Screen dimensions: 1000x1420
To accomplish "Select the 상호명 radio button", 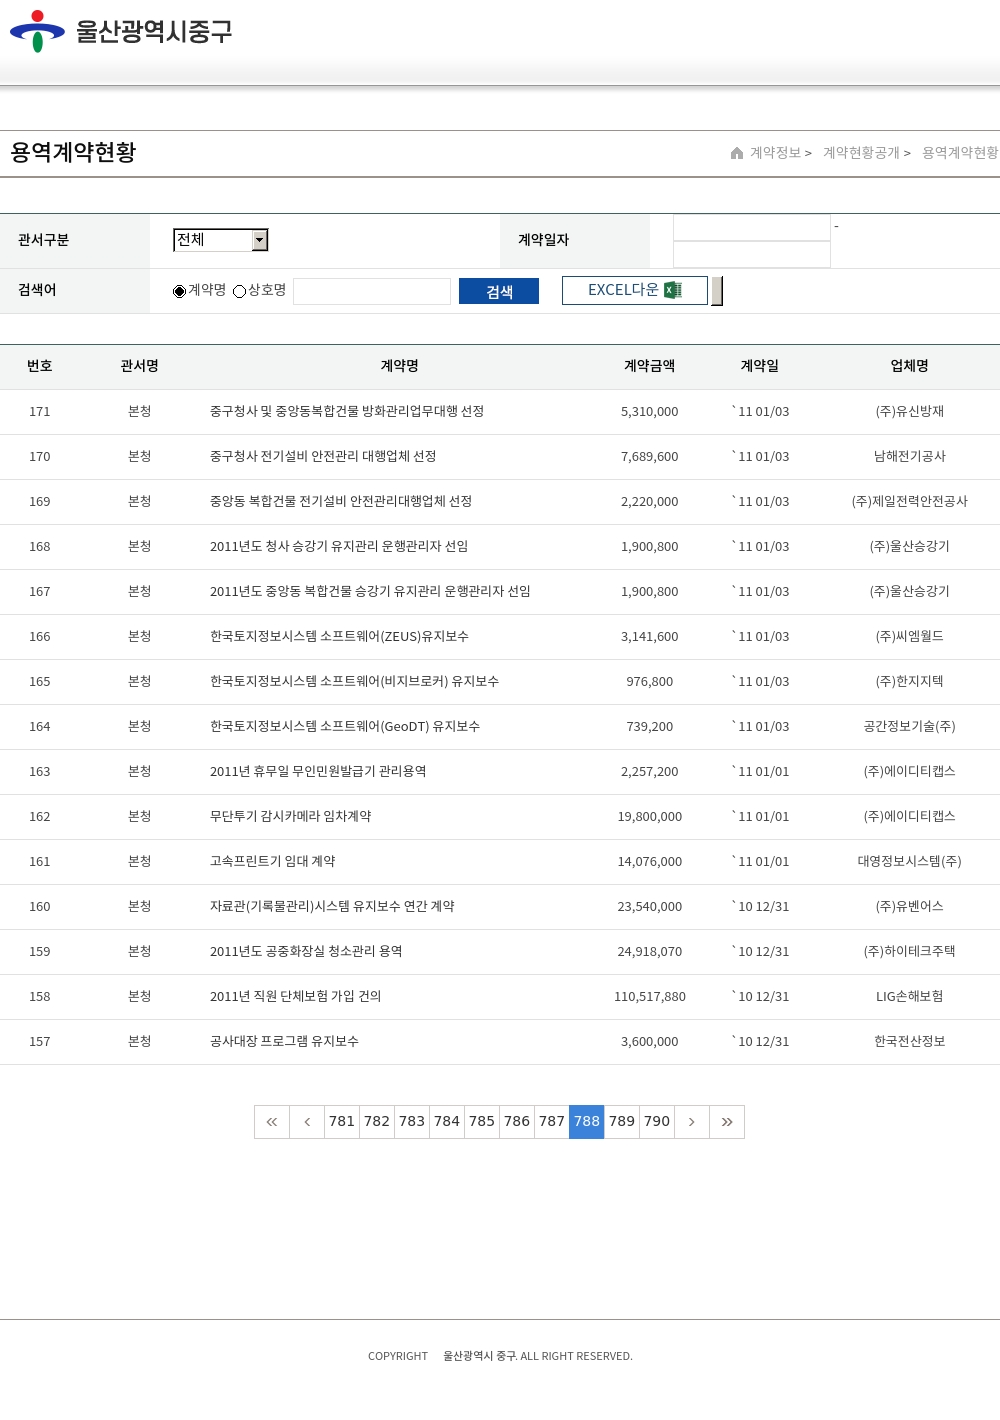I will tap(240, 291).
